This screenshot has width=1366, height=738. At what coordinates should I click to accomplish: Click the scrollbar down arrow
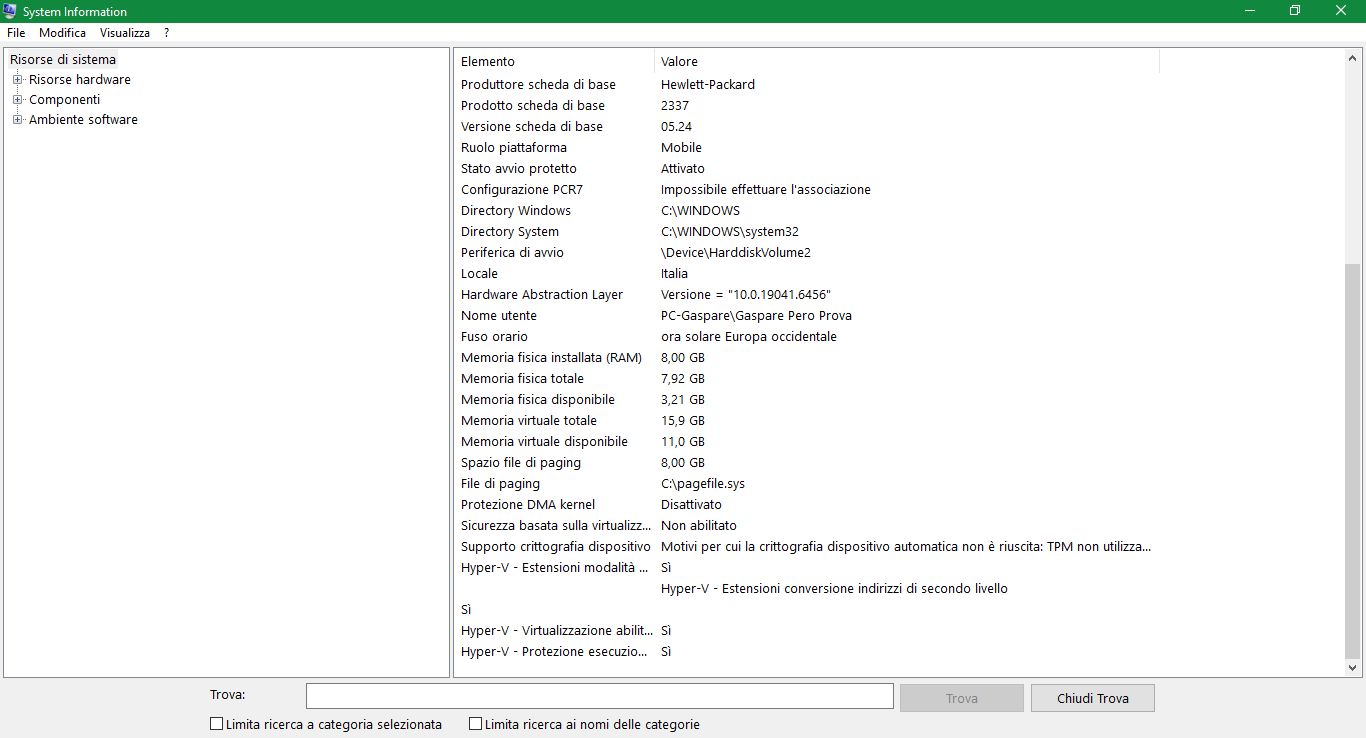pyautogui.click(x=1353, y=668)
